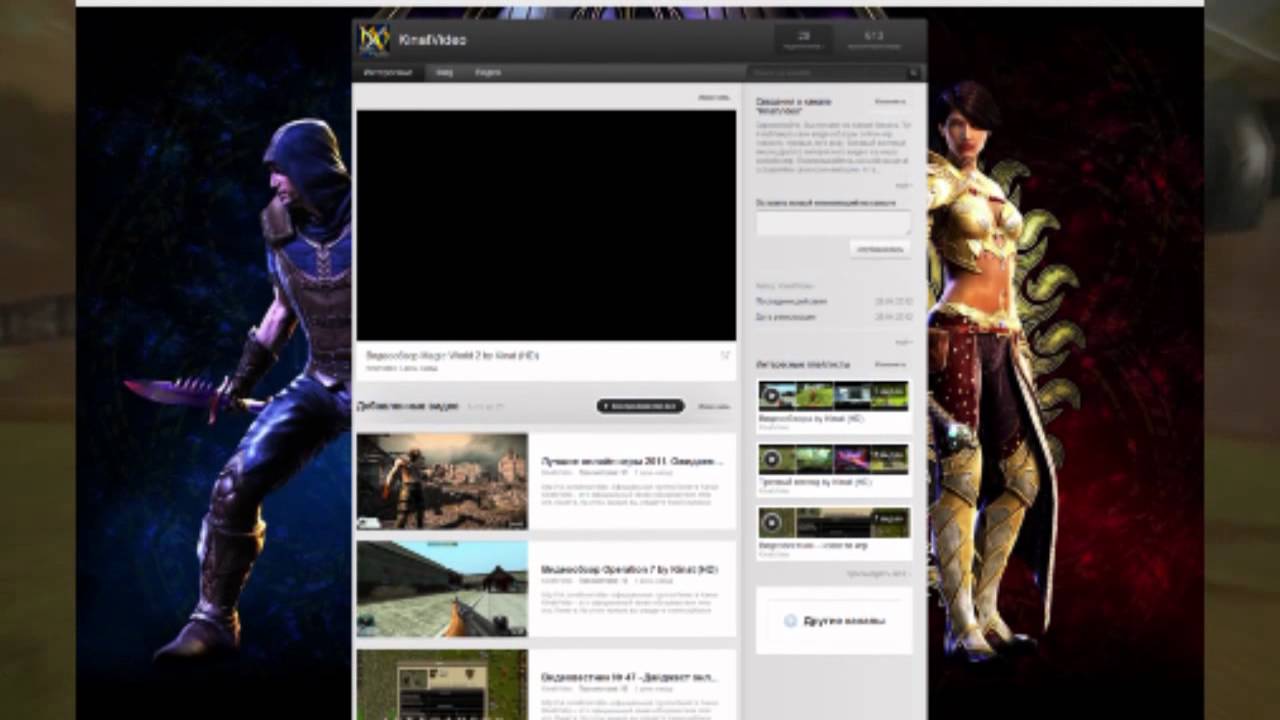Click the round icon in 'Другие каналы' box
Viewport: 1280px width, 720px height.
pyautogui.click(x=790, y=621)
